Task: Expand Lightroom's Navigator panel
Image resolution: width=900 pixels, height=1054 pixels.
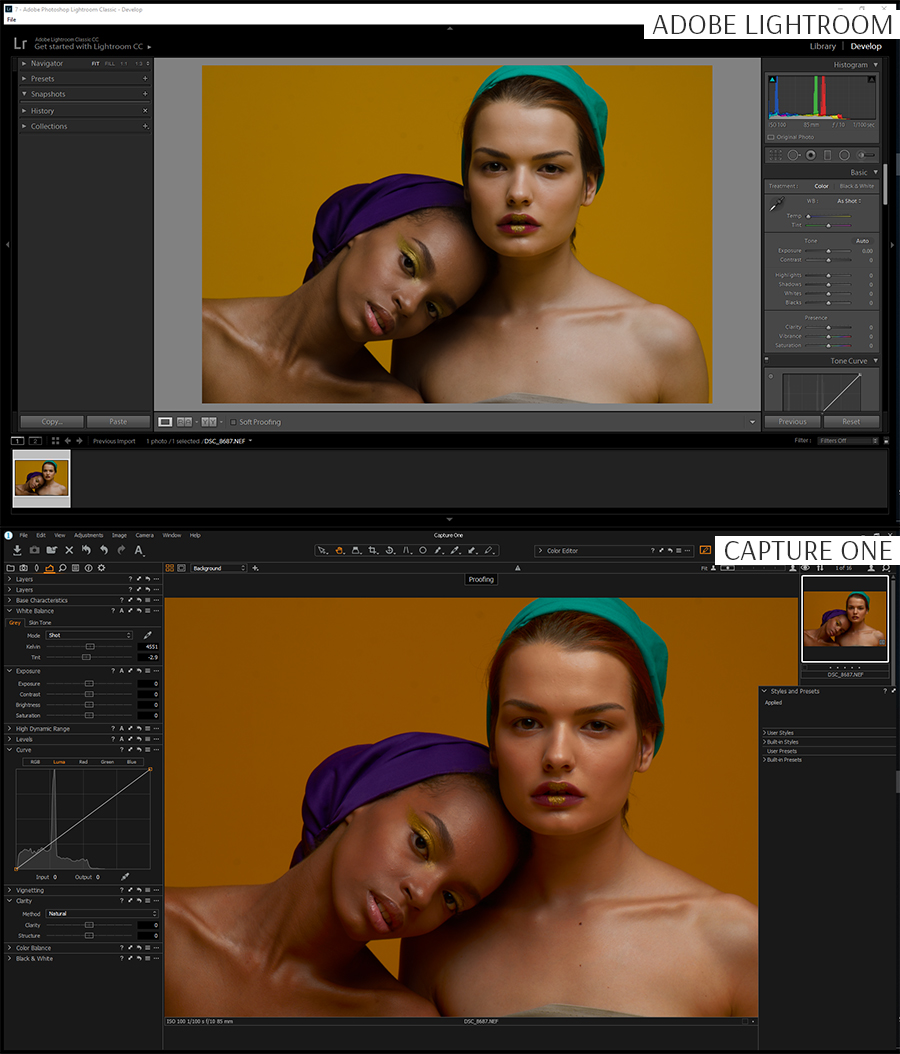Action: coord(24,63)
